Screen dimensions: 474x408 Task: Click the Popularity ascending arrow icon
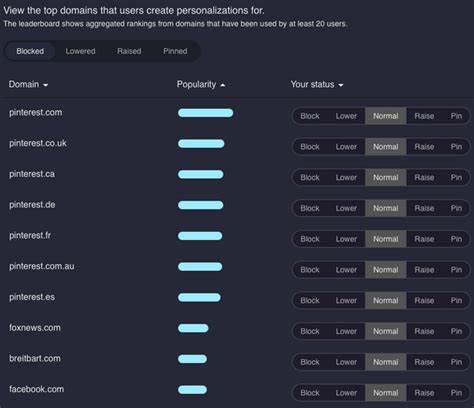click(223, 85)
